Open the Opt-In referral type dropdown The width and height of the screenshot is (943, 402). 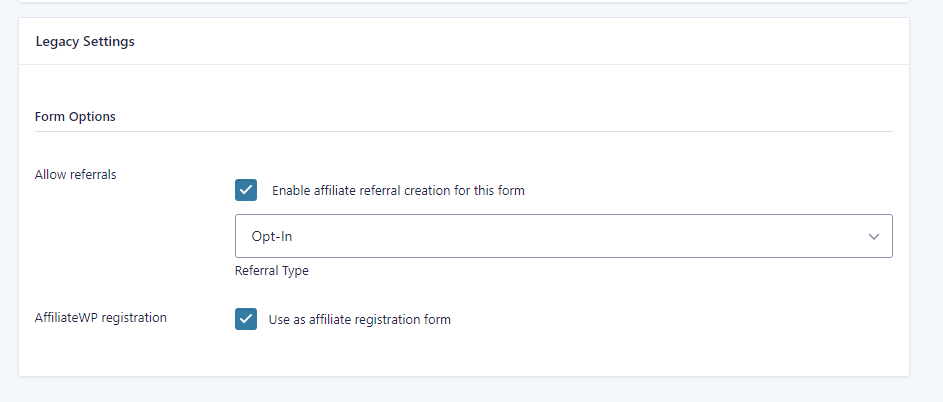click(564, 236)
